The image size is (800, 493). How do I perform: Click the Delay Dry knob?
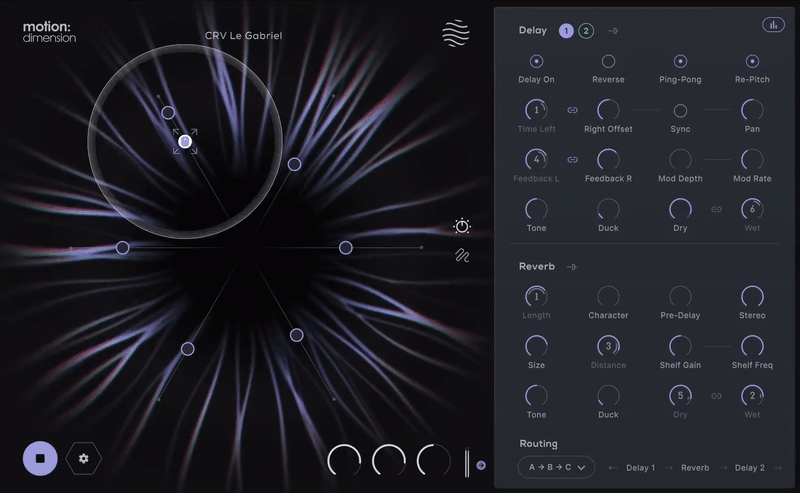(x=680, y=209)
